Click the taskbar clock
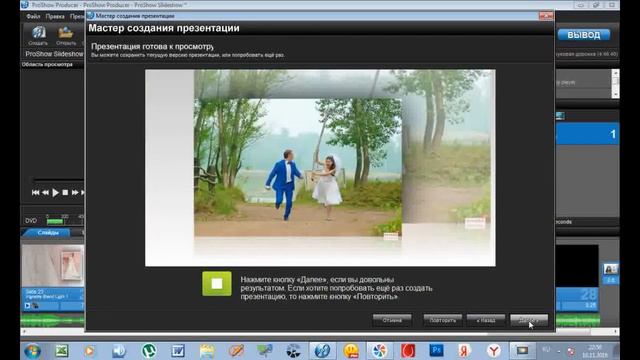Image resolution: width=640 pixels, height=360 pixels. [x=595, y=351]
